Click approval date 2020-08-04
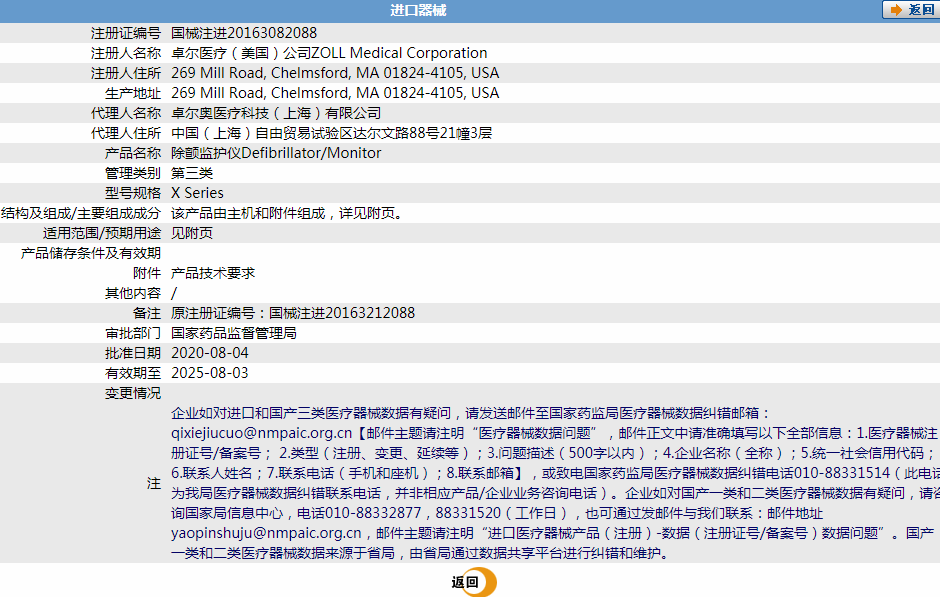The height and width of the screenshot is (597, 940). (x=210, y=353)
